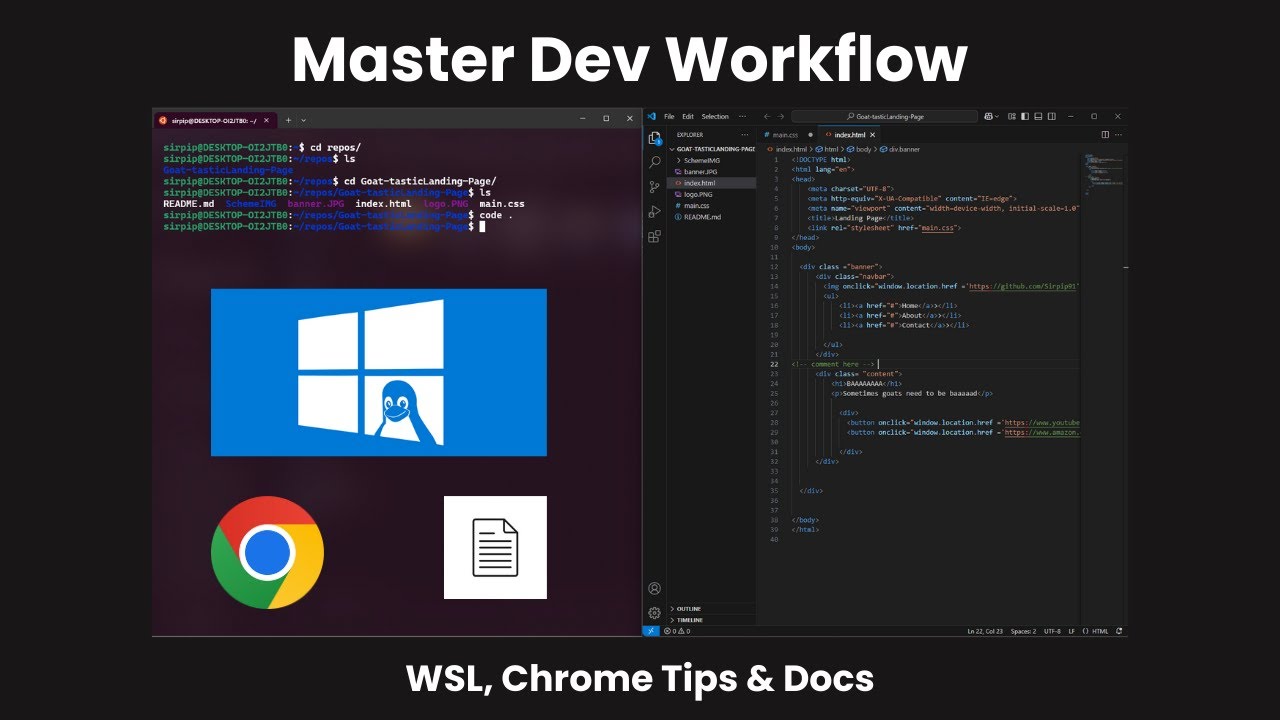Open the Manage gear icon in VS Code
The height and width of the screenshot is (720, 1280).
(654, 613)
